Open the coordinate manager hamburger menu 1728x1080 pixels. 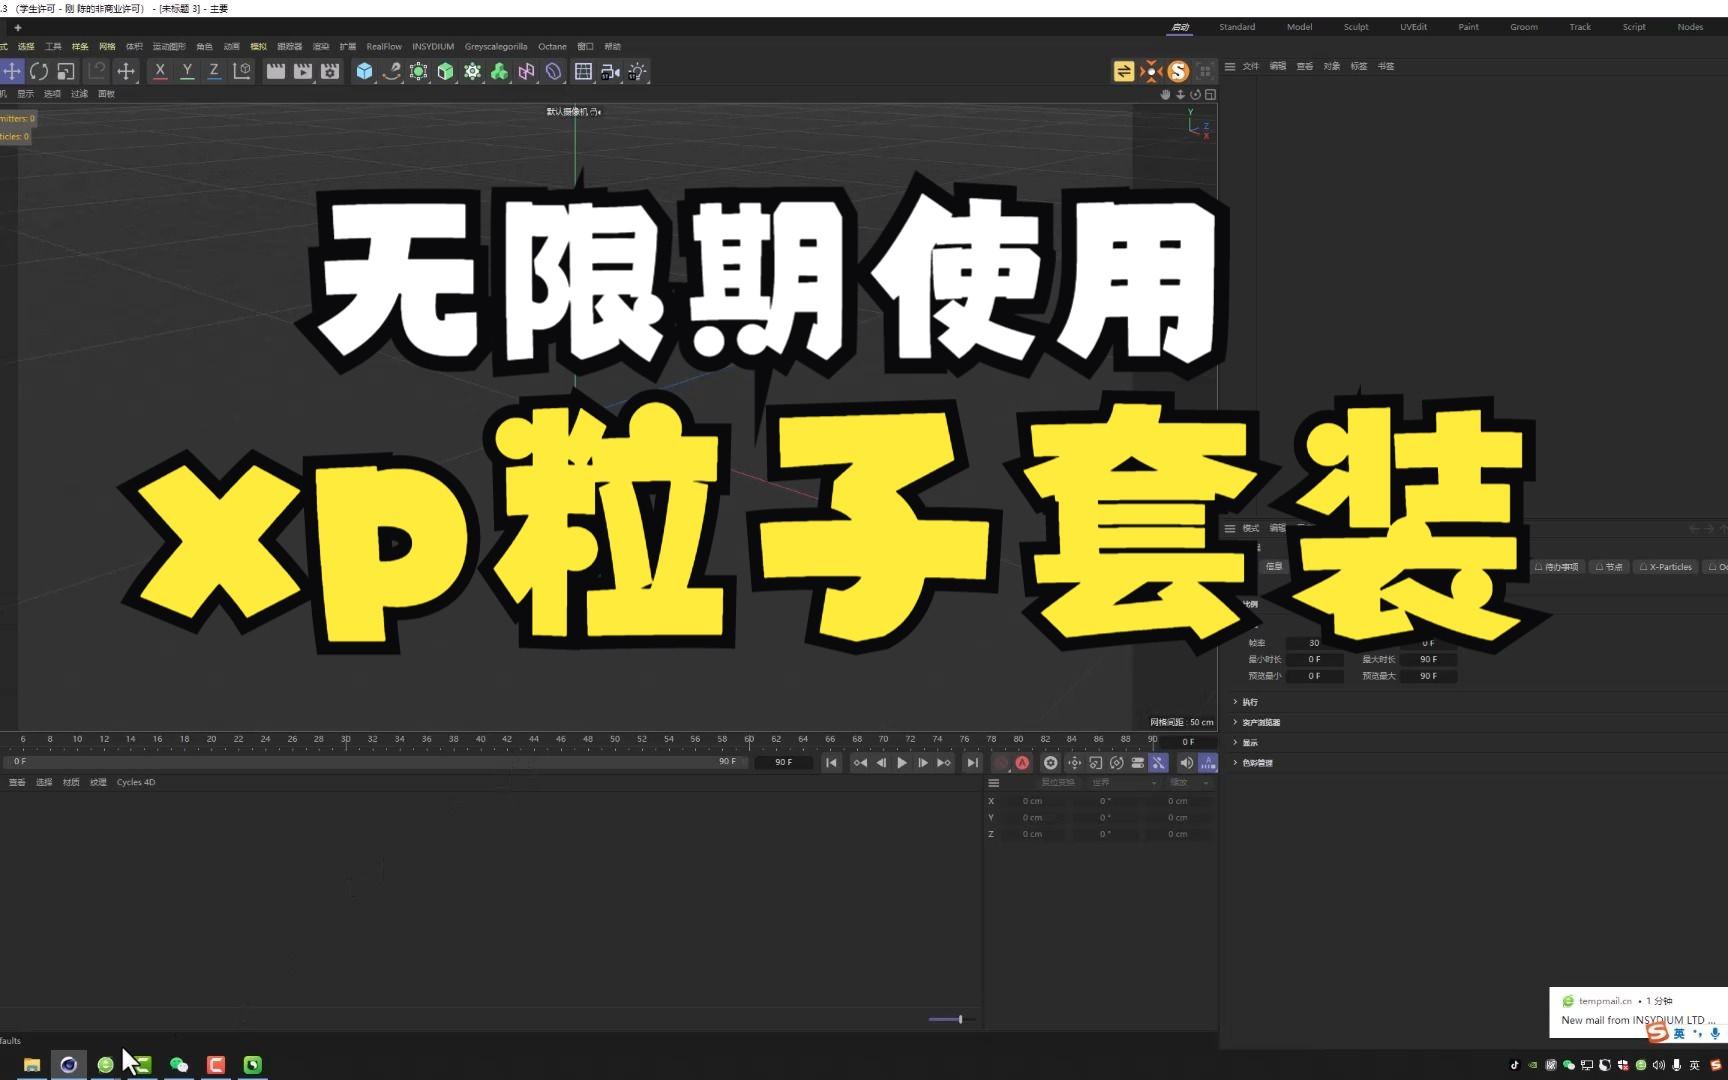pyautogui.click(x=993, y=783)
